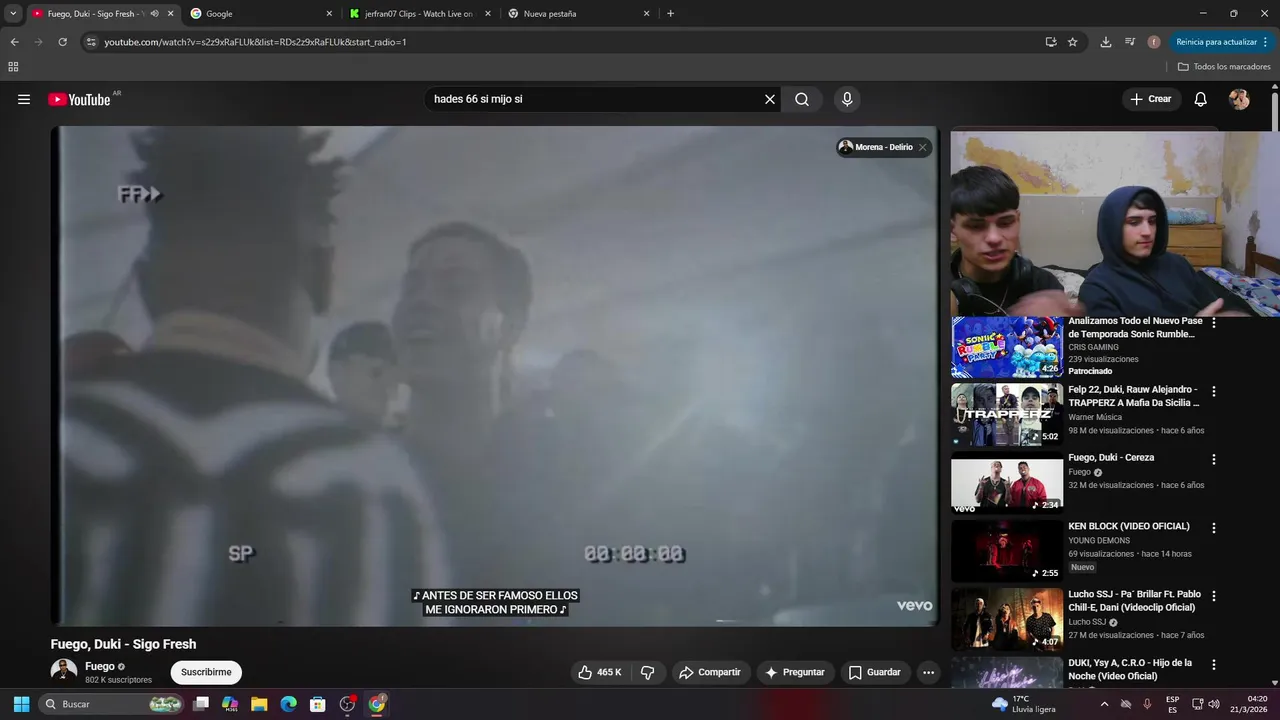1280x720 pixels.
Task: Open the Fuego channel name link
Action: pyautogui.click(x=100, y=666)
